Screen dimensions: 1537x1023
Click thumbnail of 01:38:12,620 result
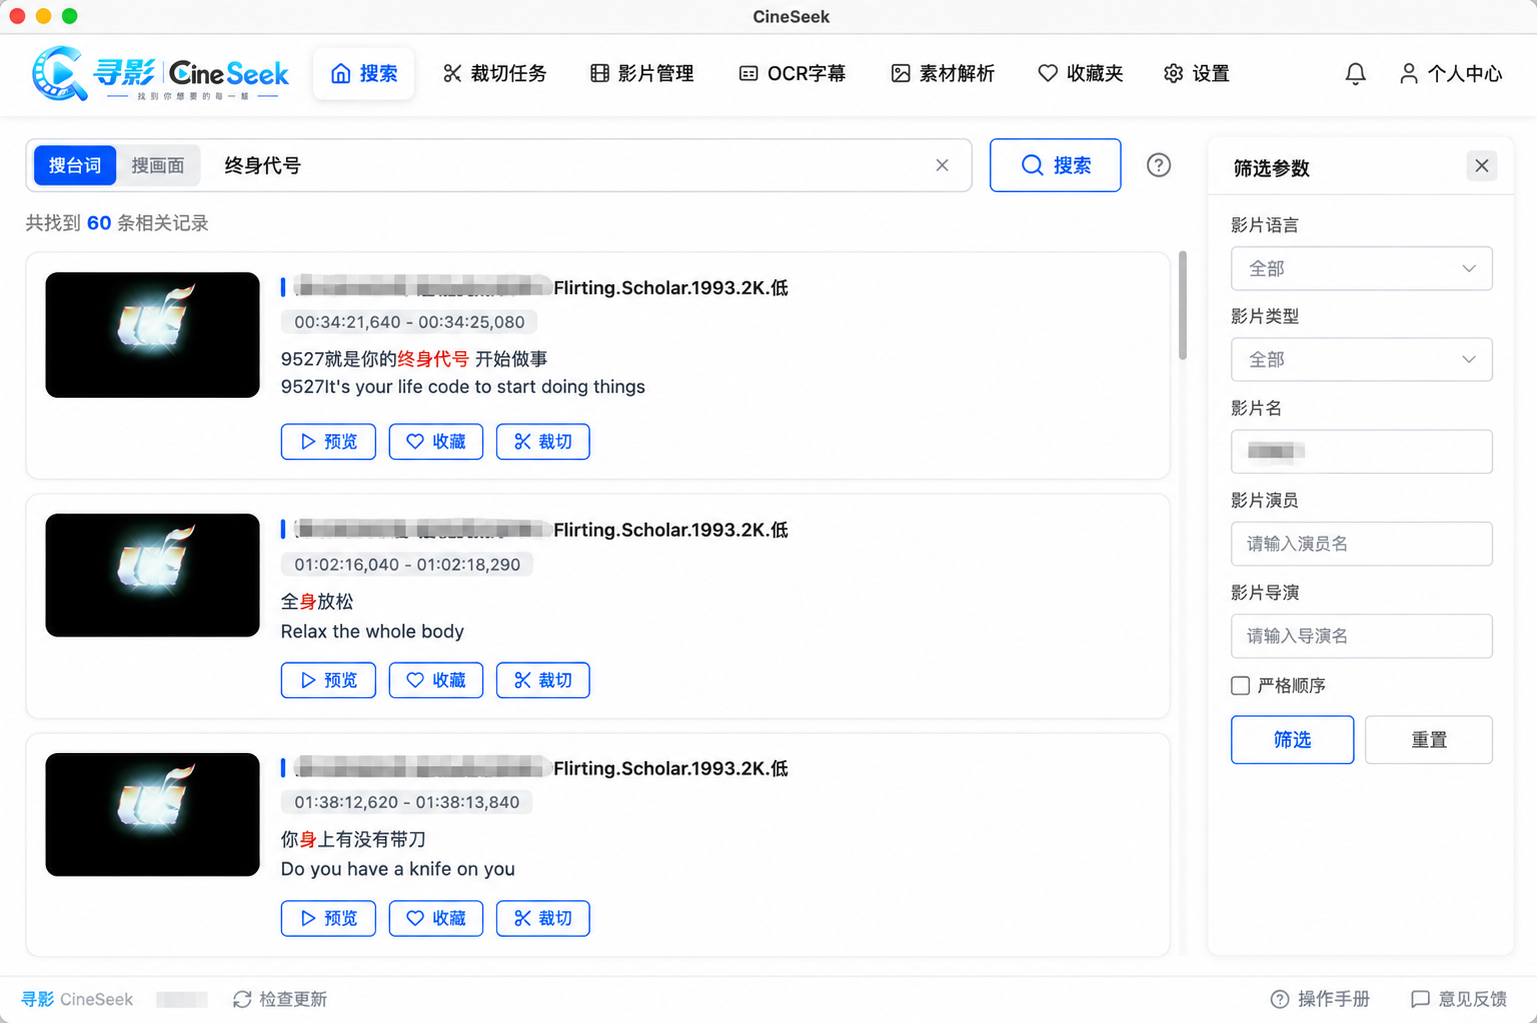152,814
